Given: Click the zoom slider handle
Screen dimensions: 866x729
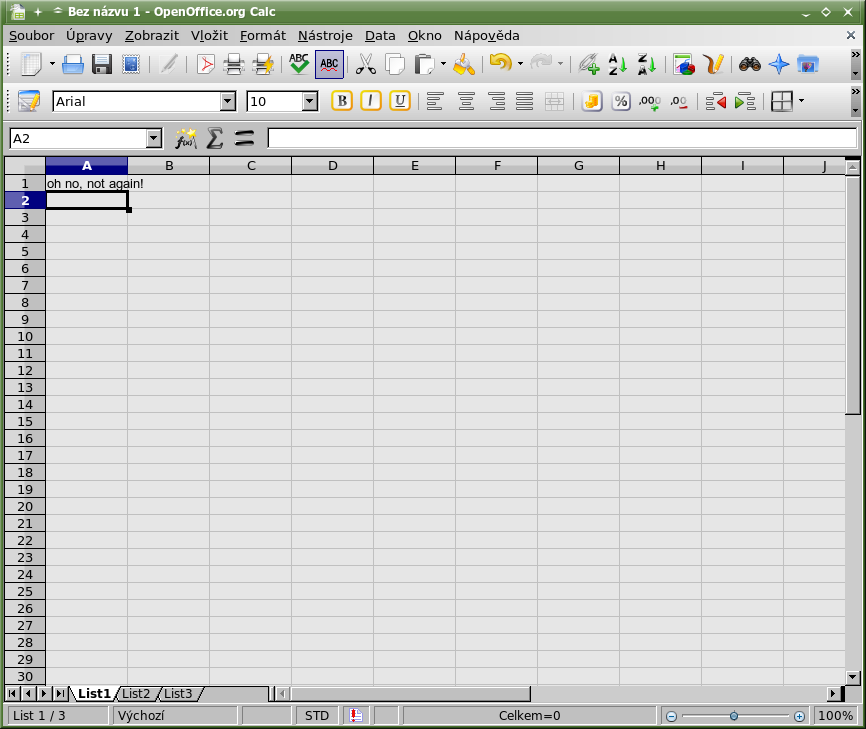Looking at the screenshot, I should (733, 716).
